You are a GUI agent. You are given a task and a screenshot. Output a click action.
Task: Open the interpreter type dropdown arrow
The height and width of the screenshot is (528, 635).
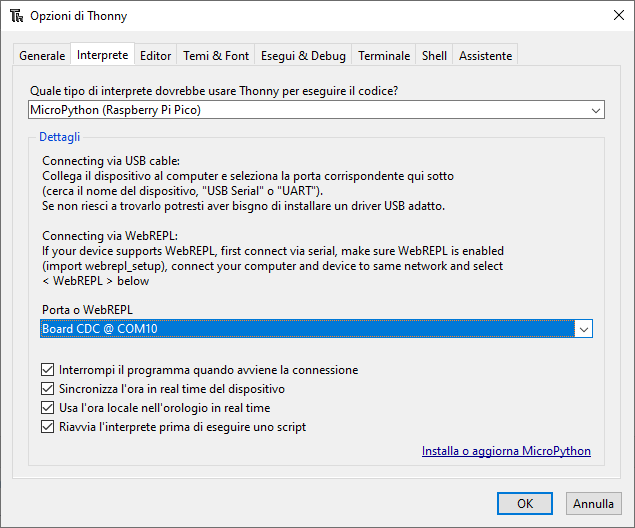(x=595, y=110)
